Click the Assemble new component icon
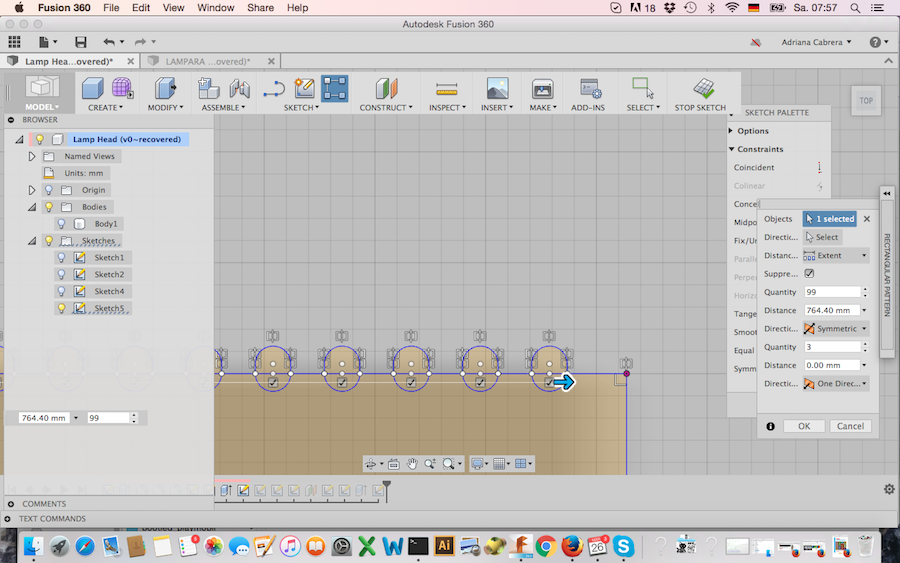The height and width of the screenshot is (563, 900). (x=208, y=88)
